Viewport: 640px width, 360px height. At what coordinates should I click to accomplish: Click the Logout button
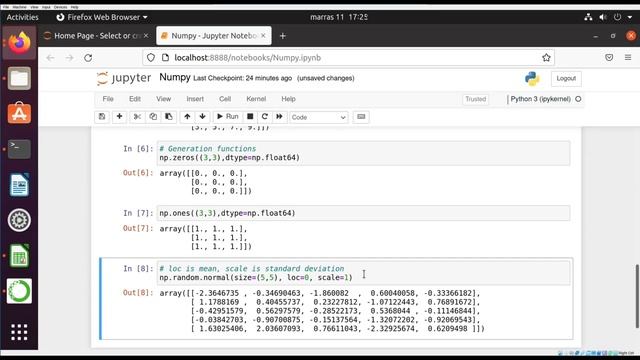[566, 78]
